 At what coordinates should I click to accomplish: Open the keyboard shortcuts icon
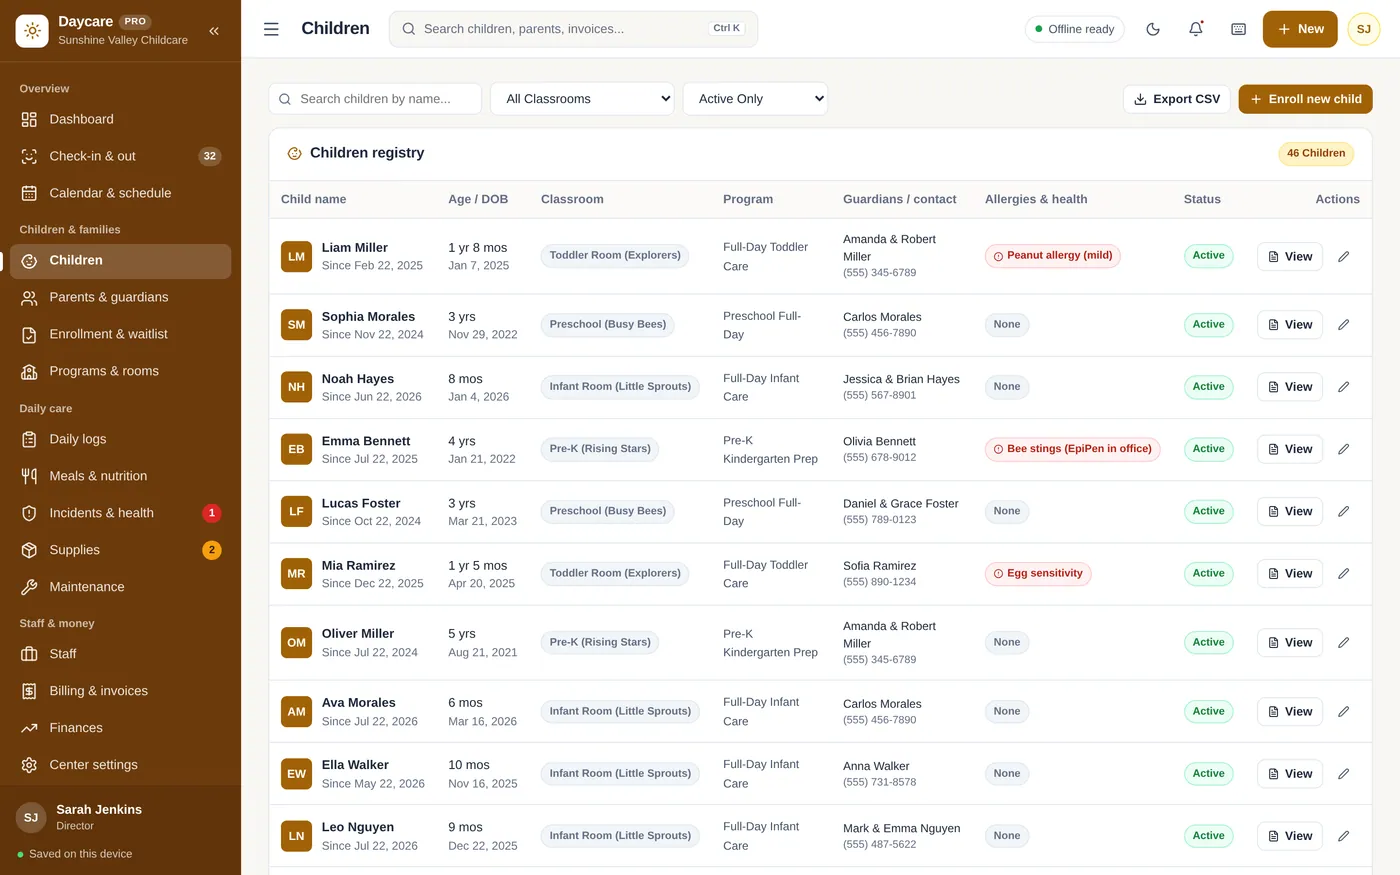(1239, 29)
